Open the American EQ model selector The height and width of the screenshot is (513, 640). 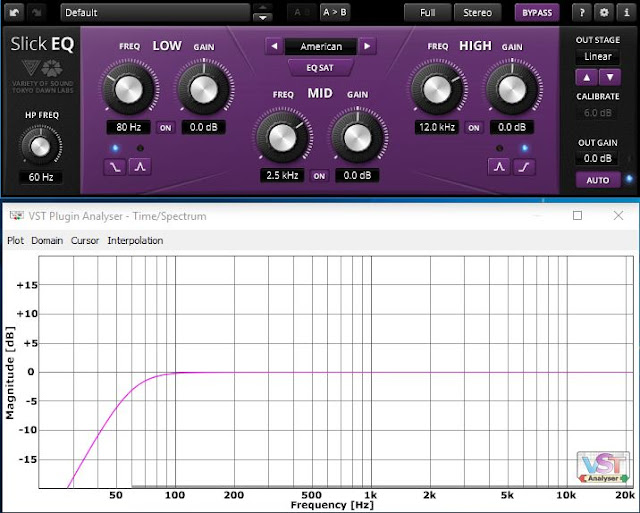[x=321, y=47]
